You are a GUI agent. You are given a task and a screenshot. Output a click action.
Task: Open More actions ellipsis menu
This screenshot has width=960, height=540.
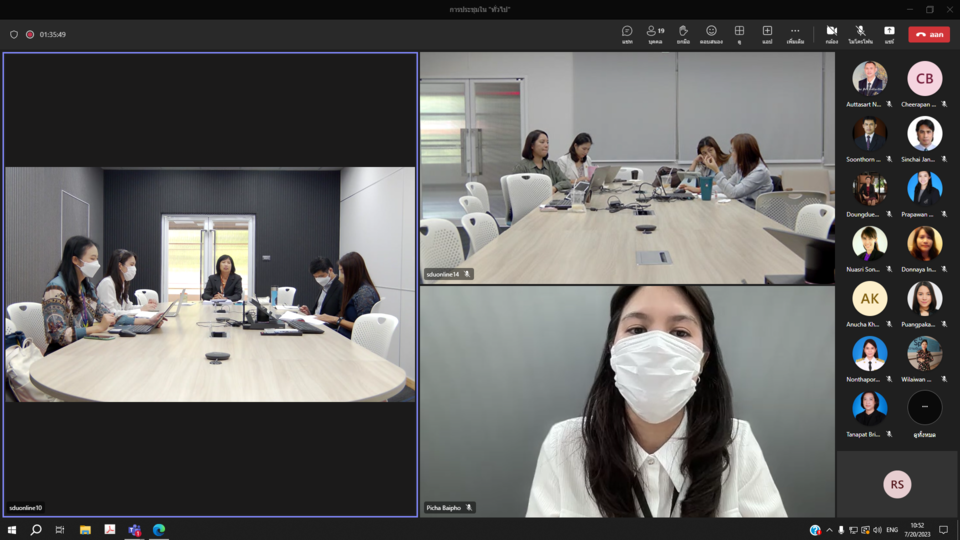795,34
